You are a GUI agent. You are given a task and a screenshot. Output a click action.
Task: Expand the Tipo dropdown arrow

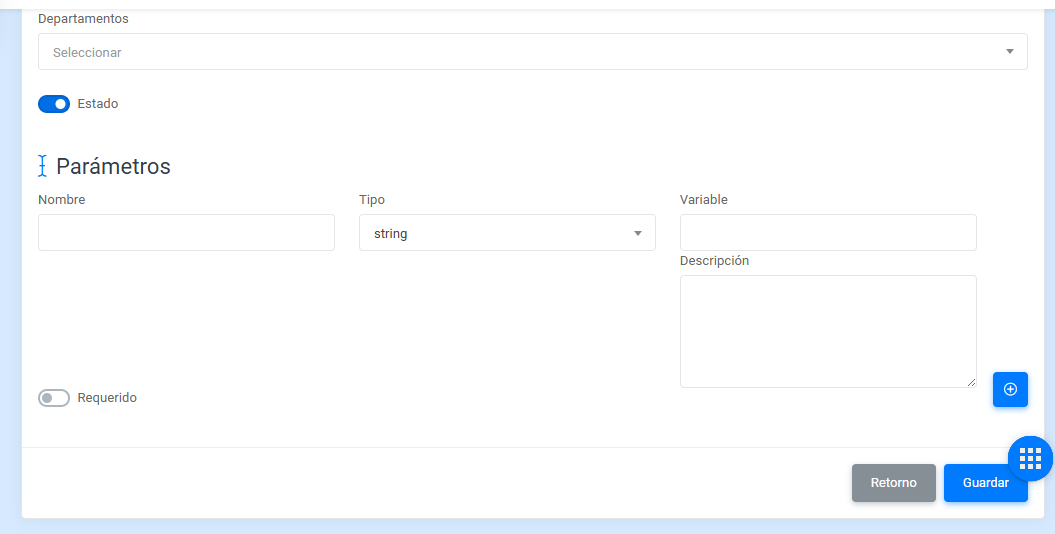[x=637, y=233]
